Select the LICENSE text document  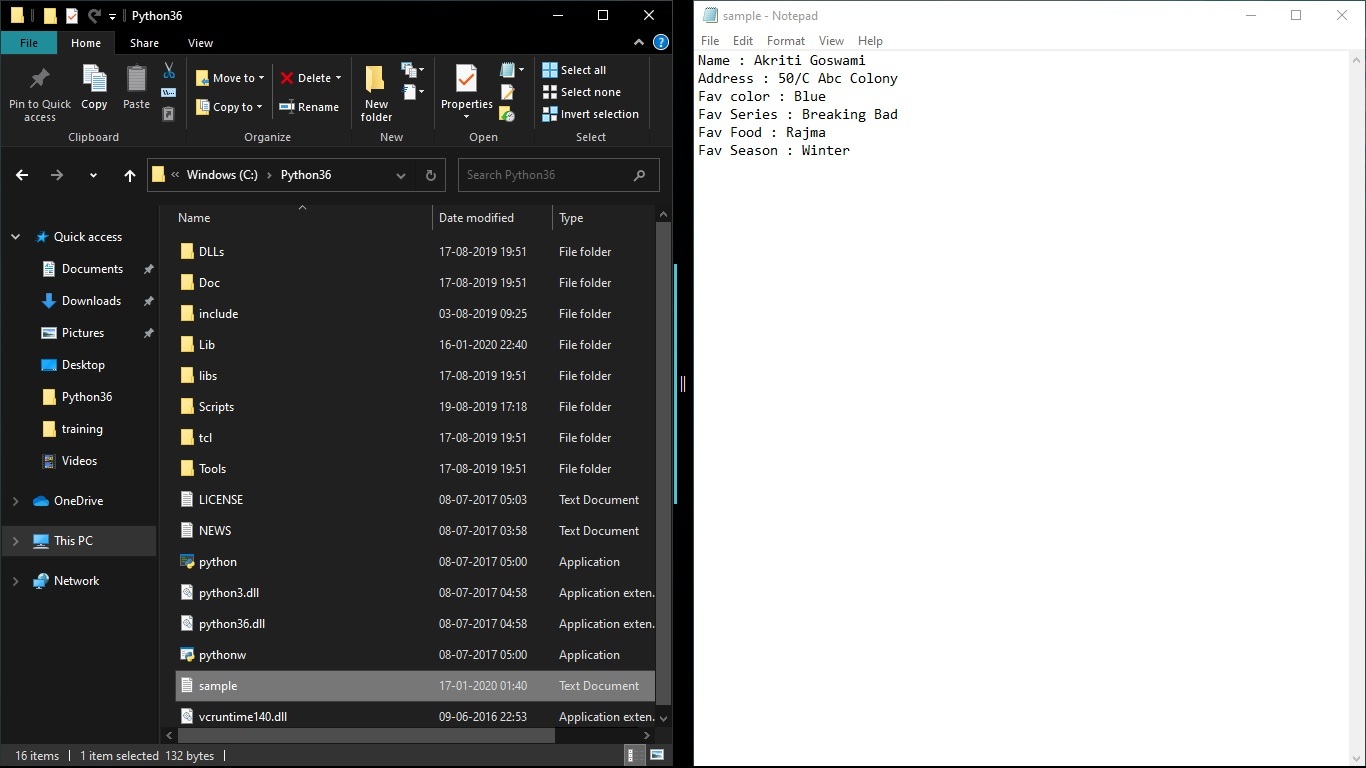415,500
